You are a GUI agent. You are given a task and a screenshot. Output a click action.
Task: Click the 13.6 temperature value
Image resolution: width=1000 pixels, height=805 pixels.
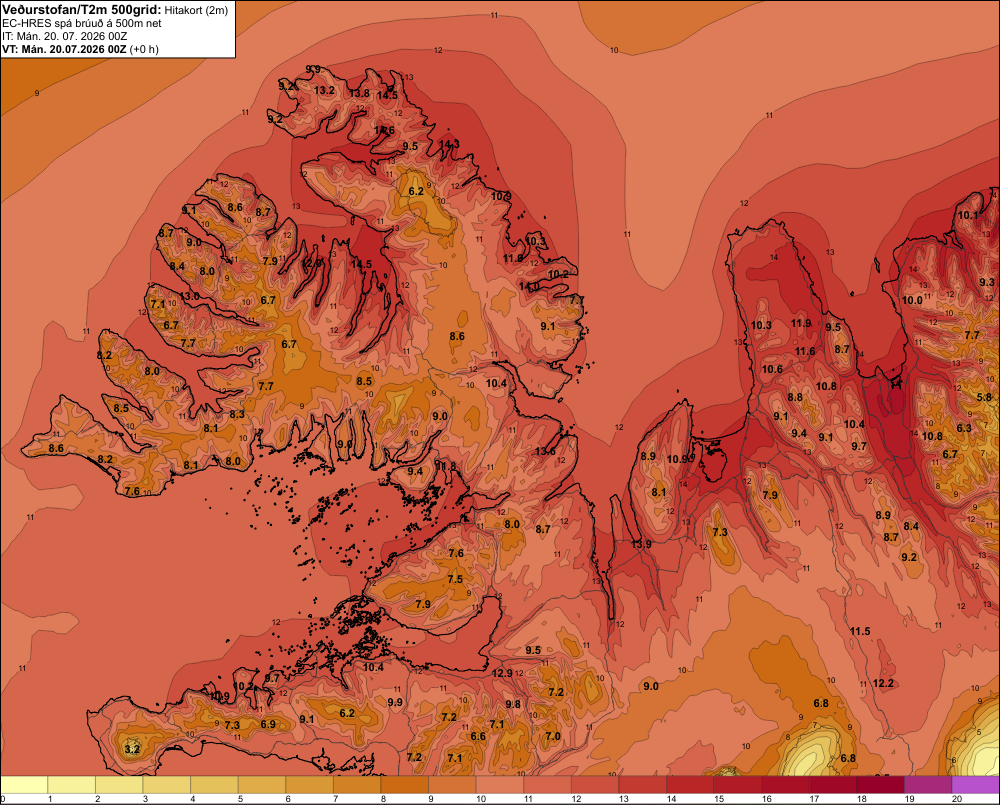click(545, 451)
